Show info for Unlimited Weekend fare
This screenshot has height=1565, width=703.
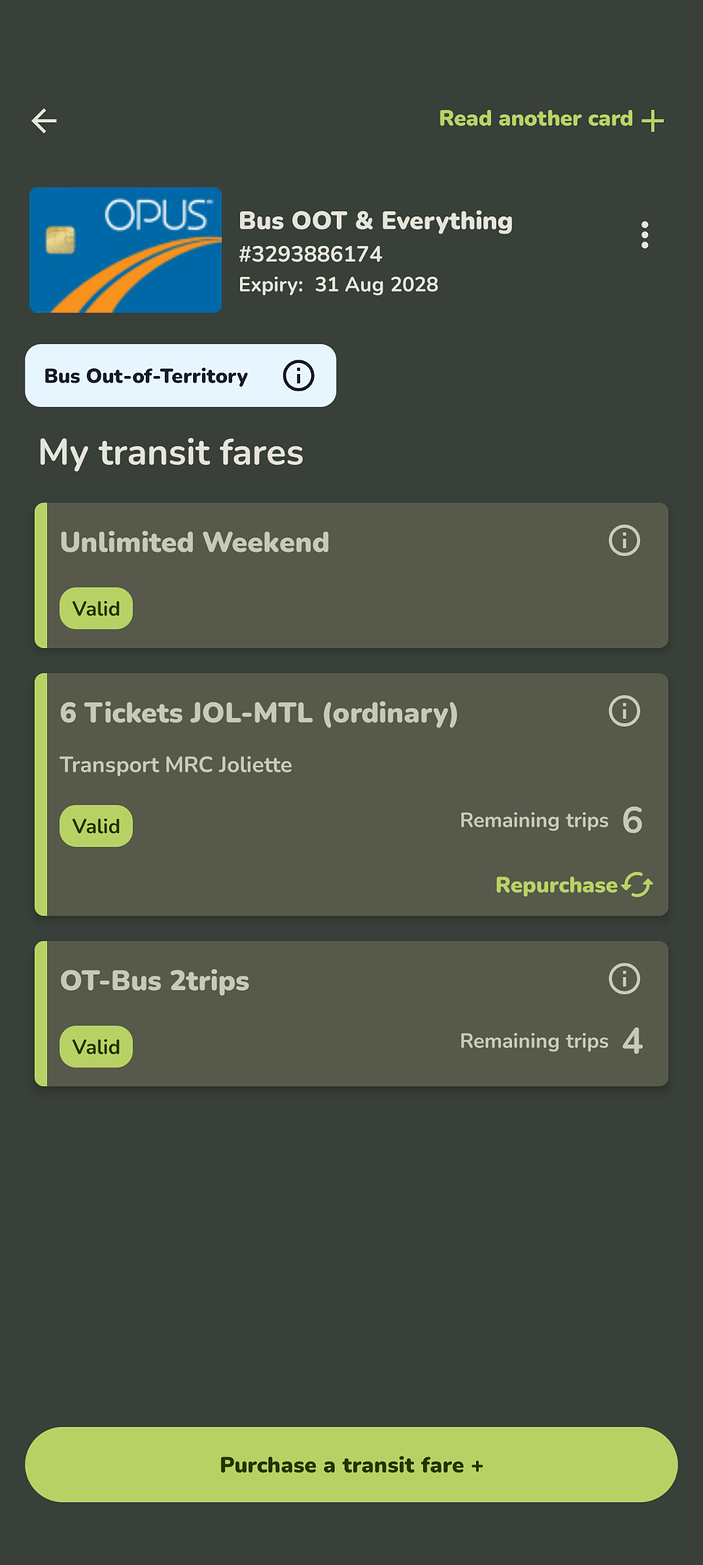[625, 541]
